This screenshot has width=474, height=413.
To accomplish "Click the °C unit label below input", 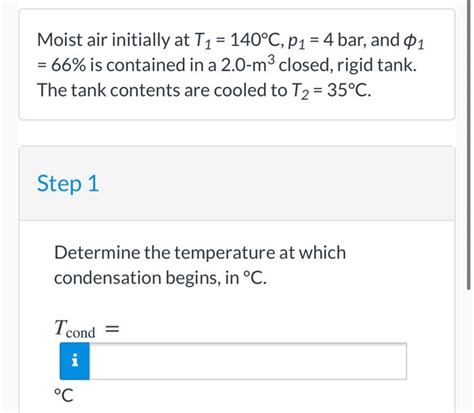I will [x=63, y=395].
